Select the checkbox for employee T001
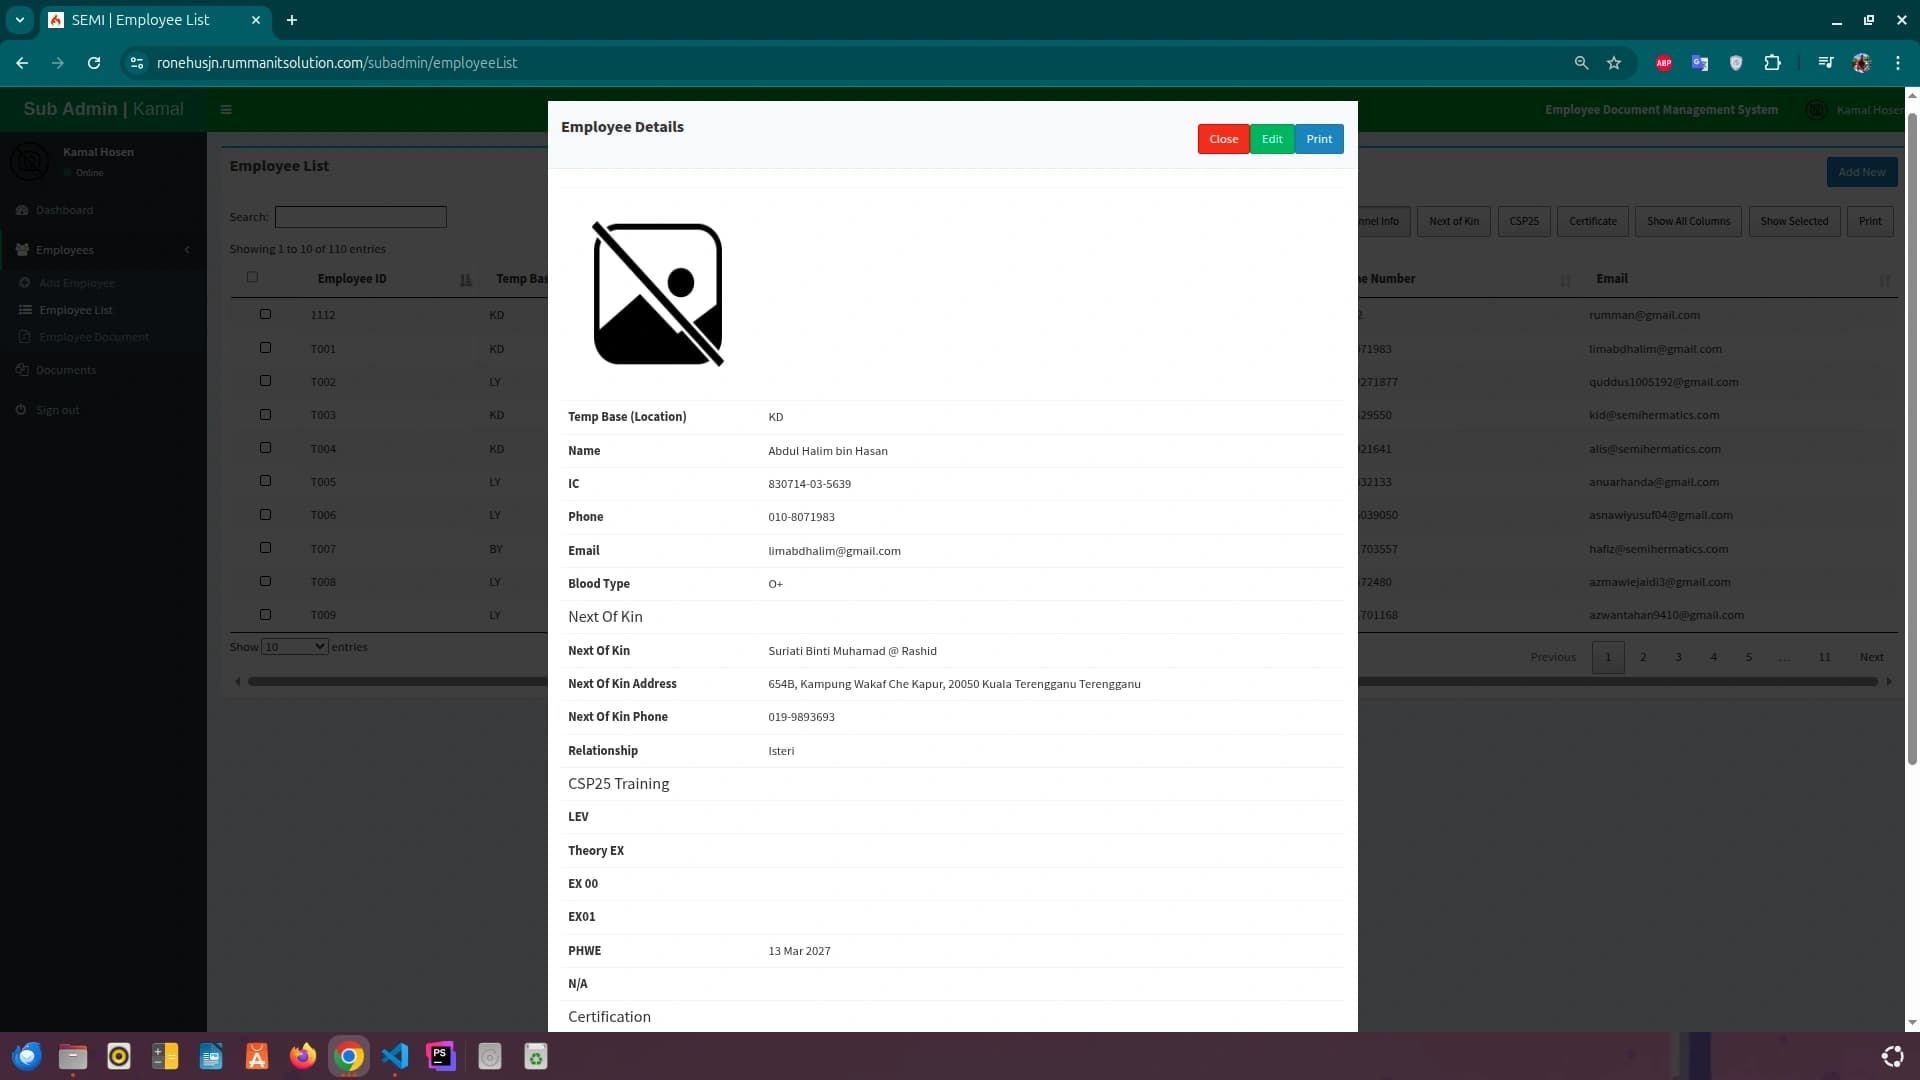 point(265,348)
